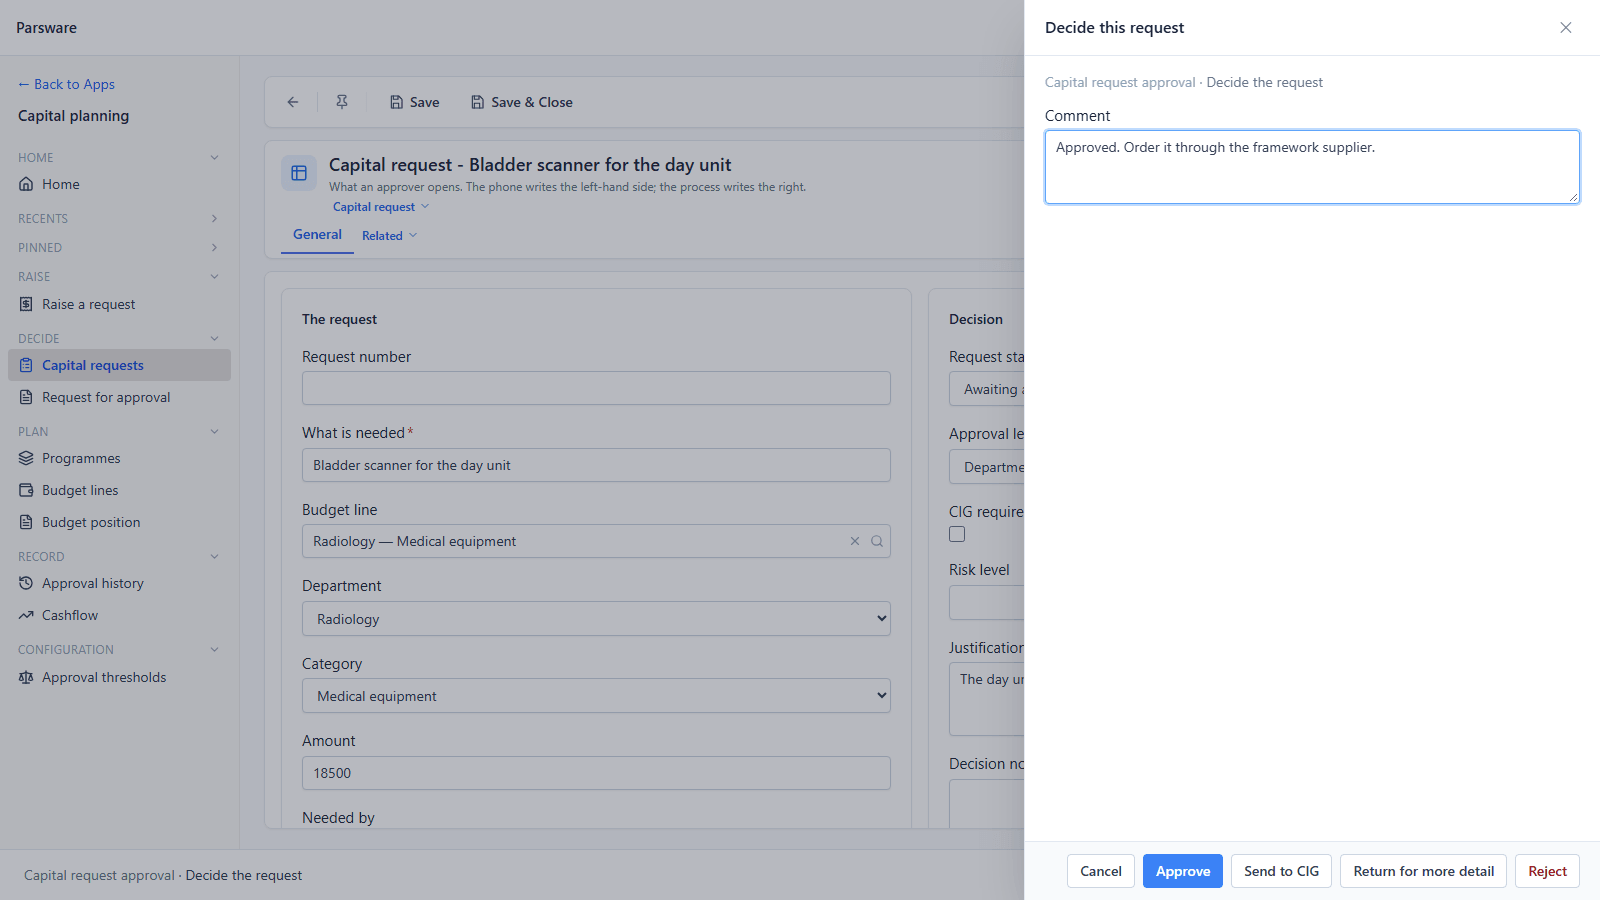Screen dimensions: 1600x900
Task: Collapse the PLAN sidebar section
Action: (214, 431)
